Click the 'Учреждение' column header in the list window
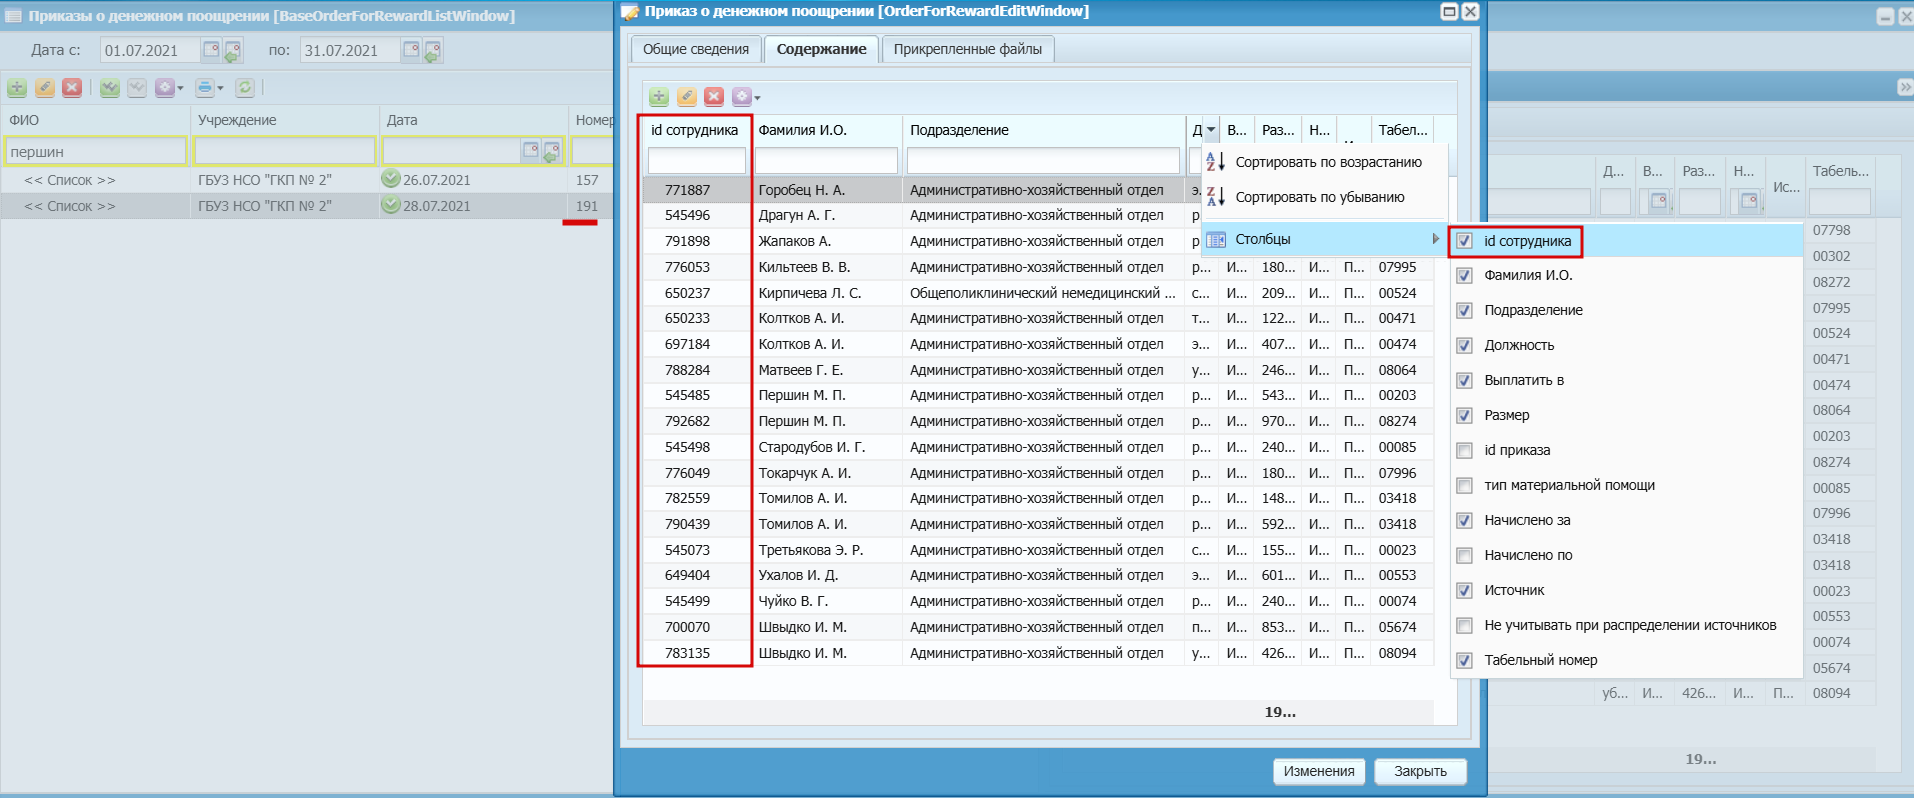Image resolution: width=1914 pixels, height=798 pixels. pyautogui.click(x=284, y=120)
